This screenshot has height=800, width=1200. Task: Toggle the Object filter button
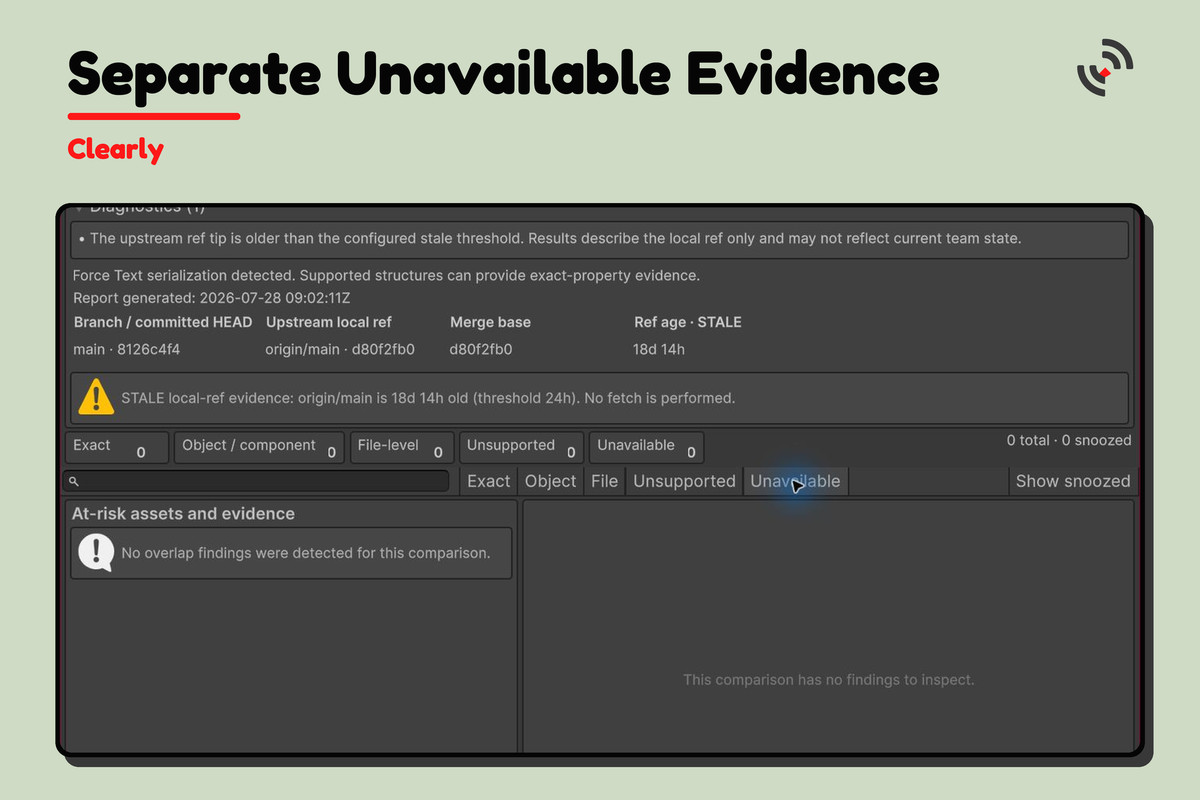(550, 481)
